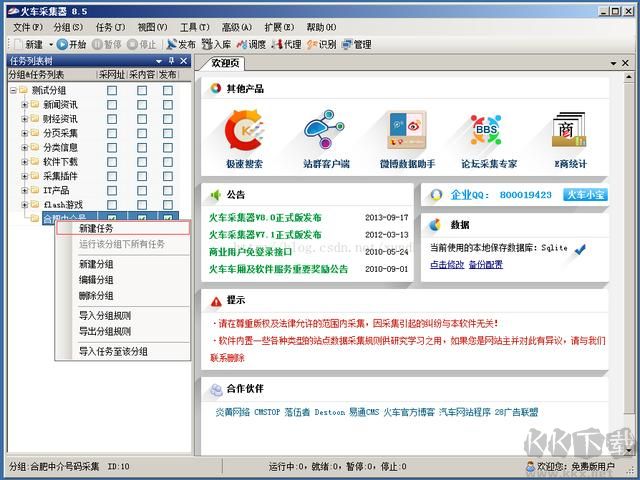Click the 公告 speaker icon
The width and height of the screenshot is (640, 480).
(x=216, y=195)
